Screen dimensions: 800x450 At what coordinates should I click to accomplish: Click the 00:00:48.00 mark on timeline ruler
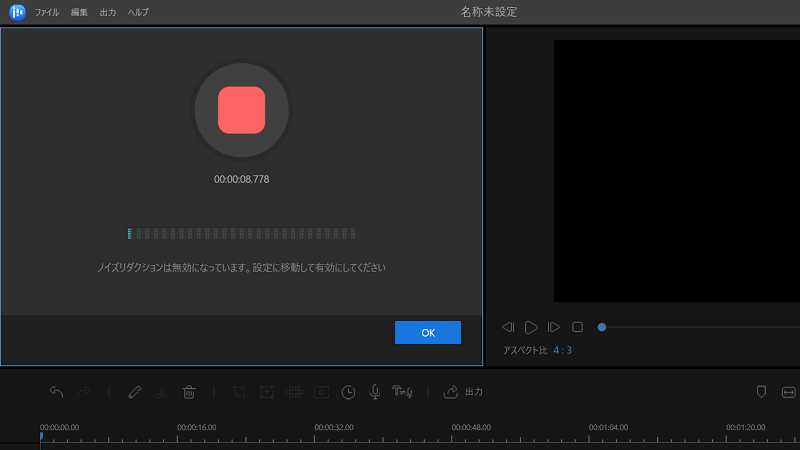point(471,428)
